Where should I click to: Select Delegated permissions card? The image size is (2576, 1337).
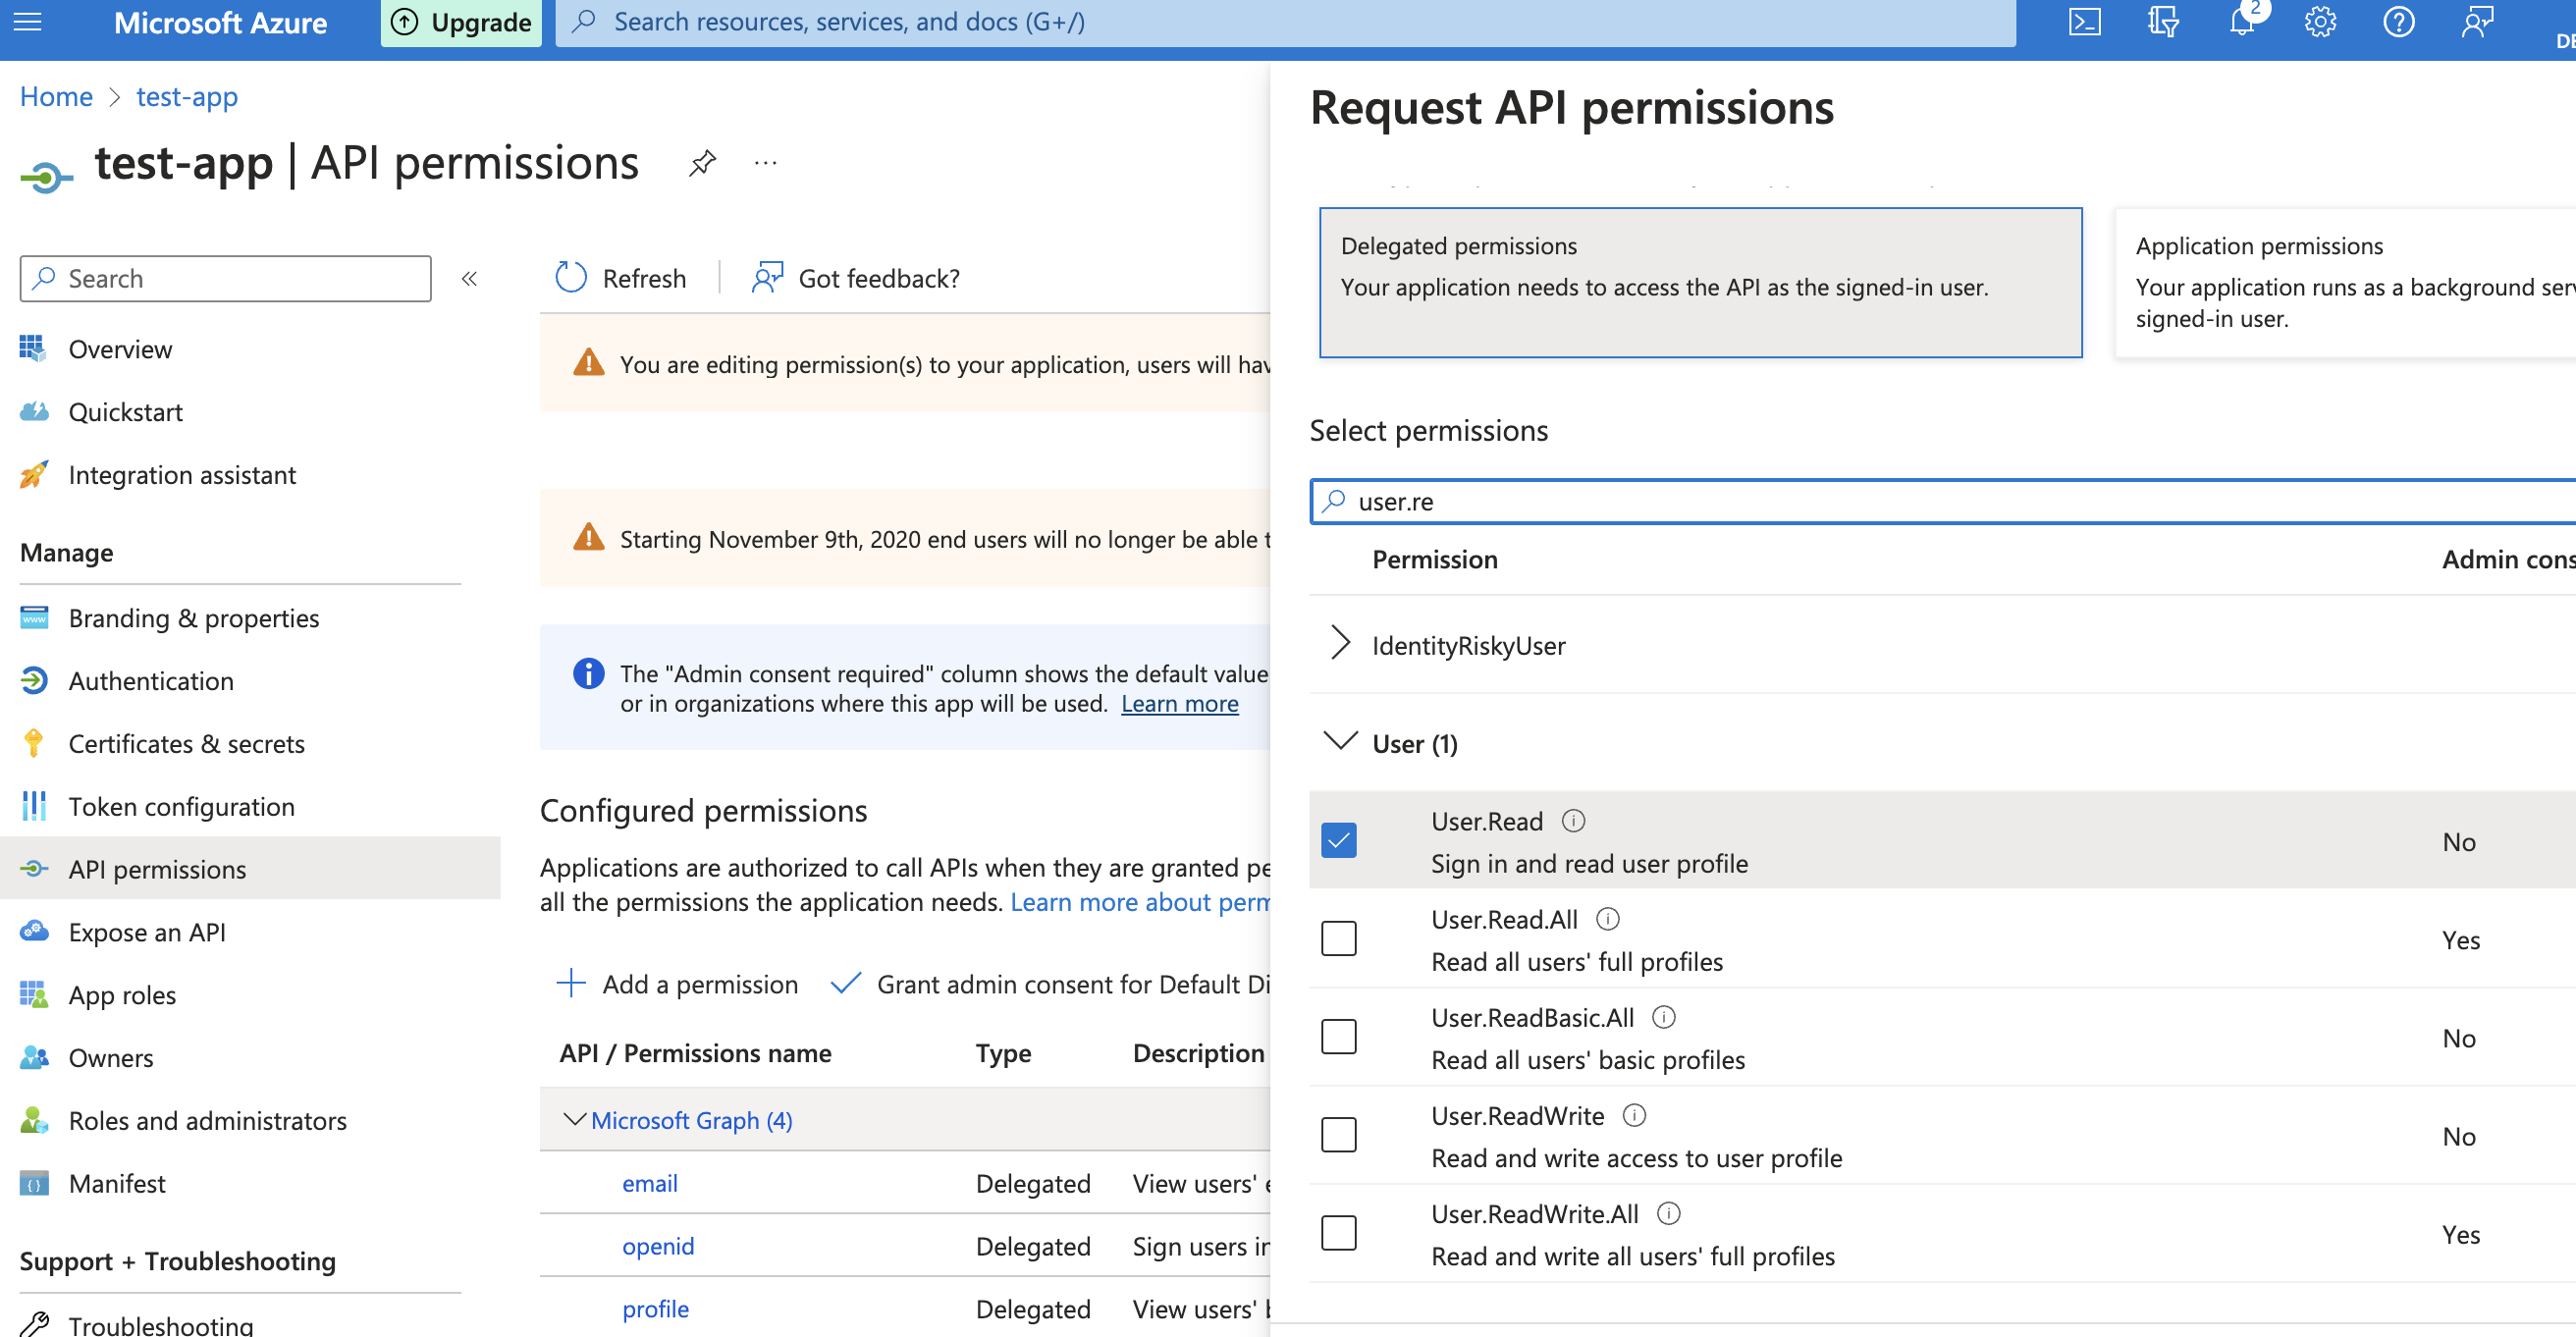(1700, 282)
